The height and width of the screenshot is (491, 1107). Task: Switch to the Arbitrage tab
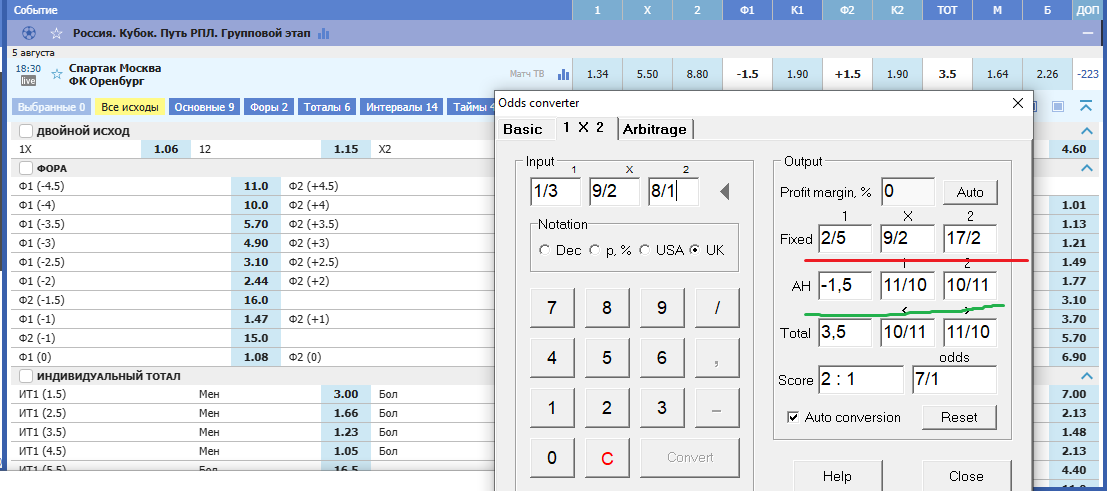(654, 129)
